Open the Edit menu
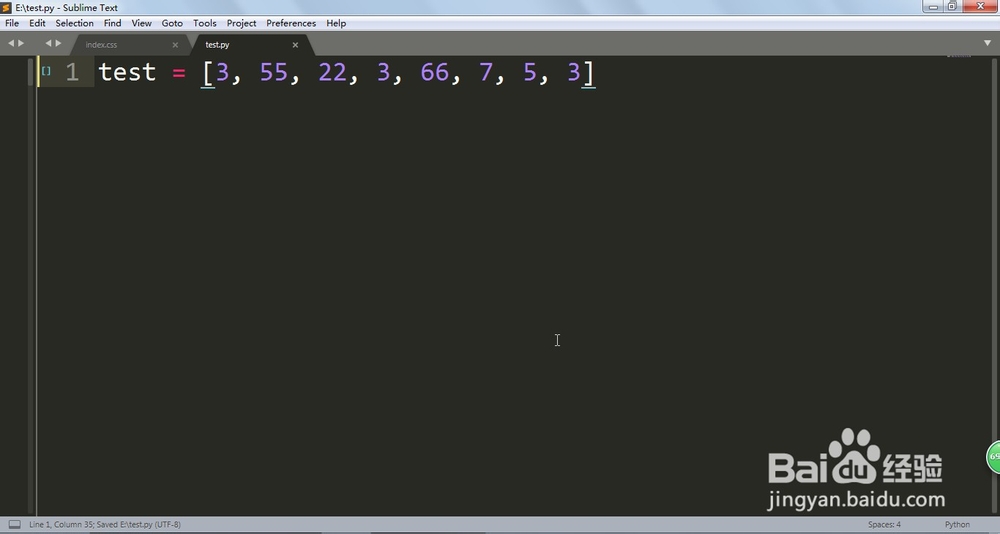Screen dimensions: 1000x534 (x=37, y=23)
